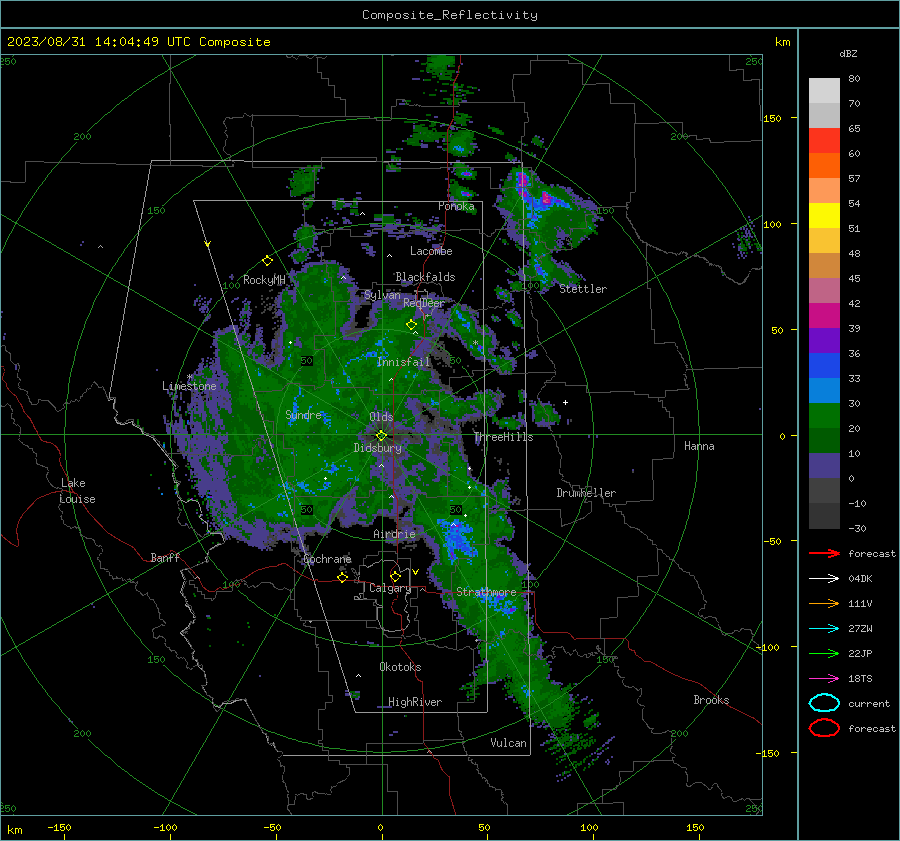The width and height of the screenshot is (900, 841).
Task: Click the yellow marker near RockyMH
Action: coord(267,261)
